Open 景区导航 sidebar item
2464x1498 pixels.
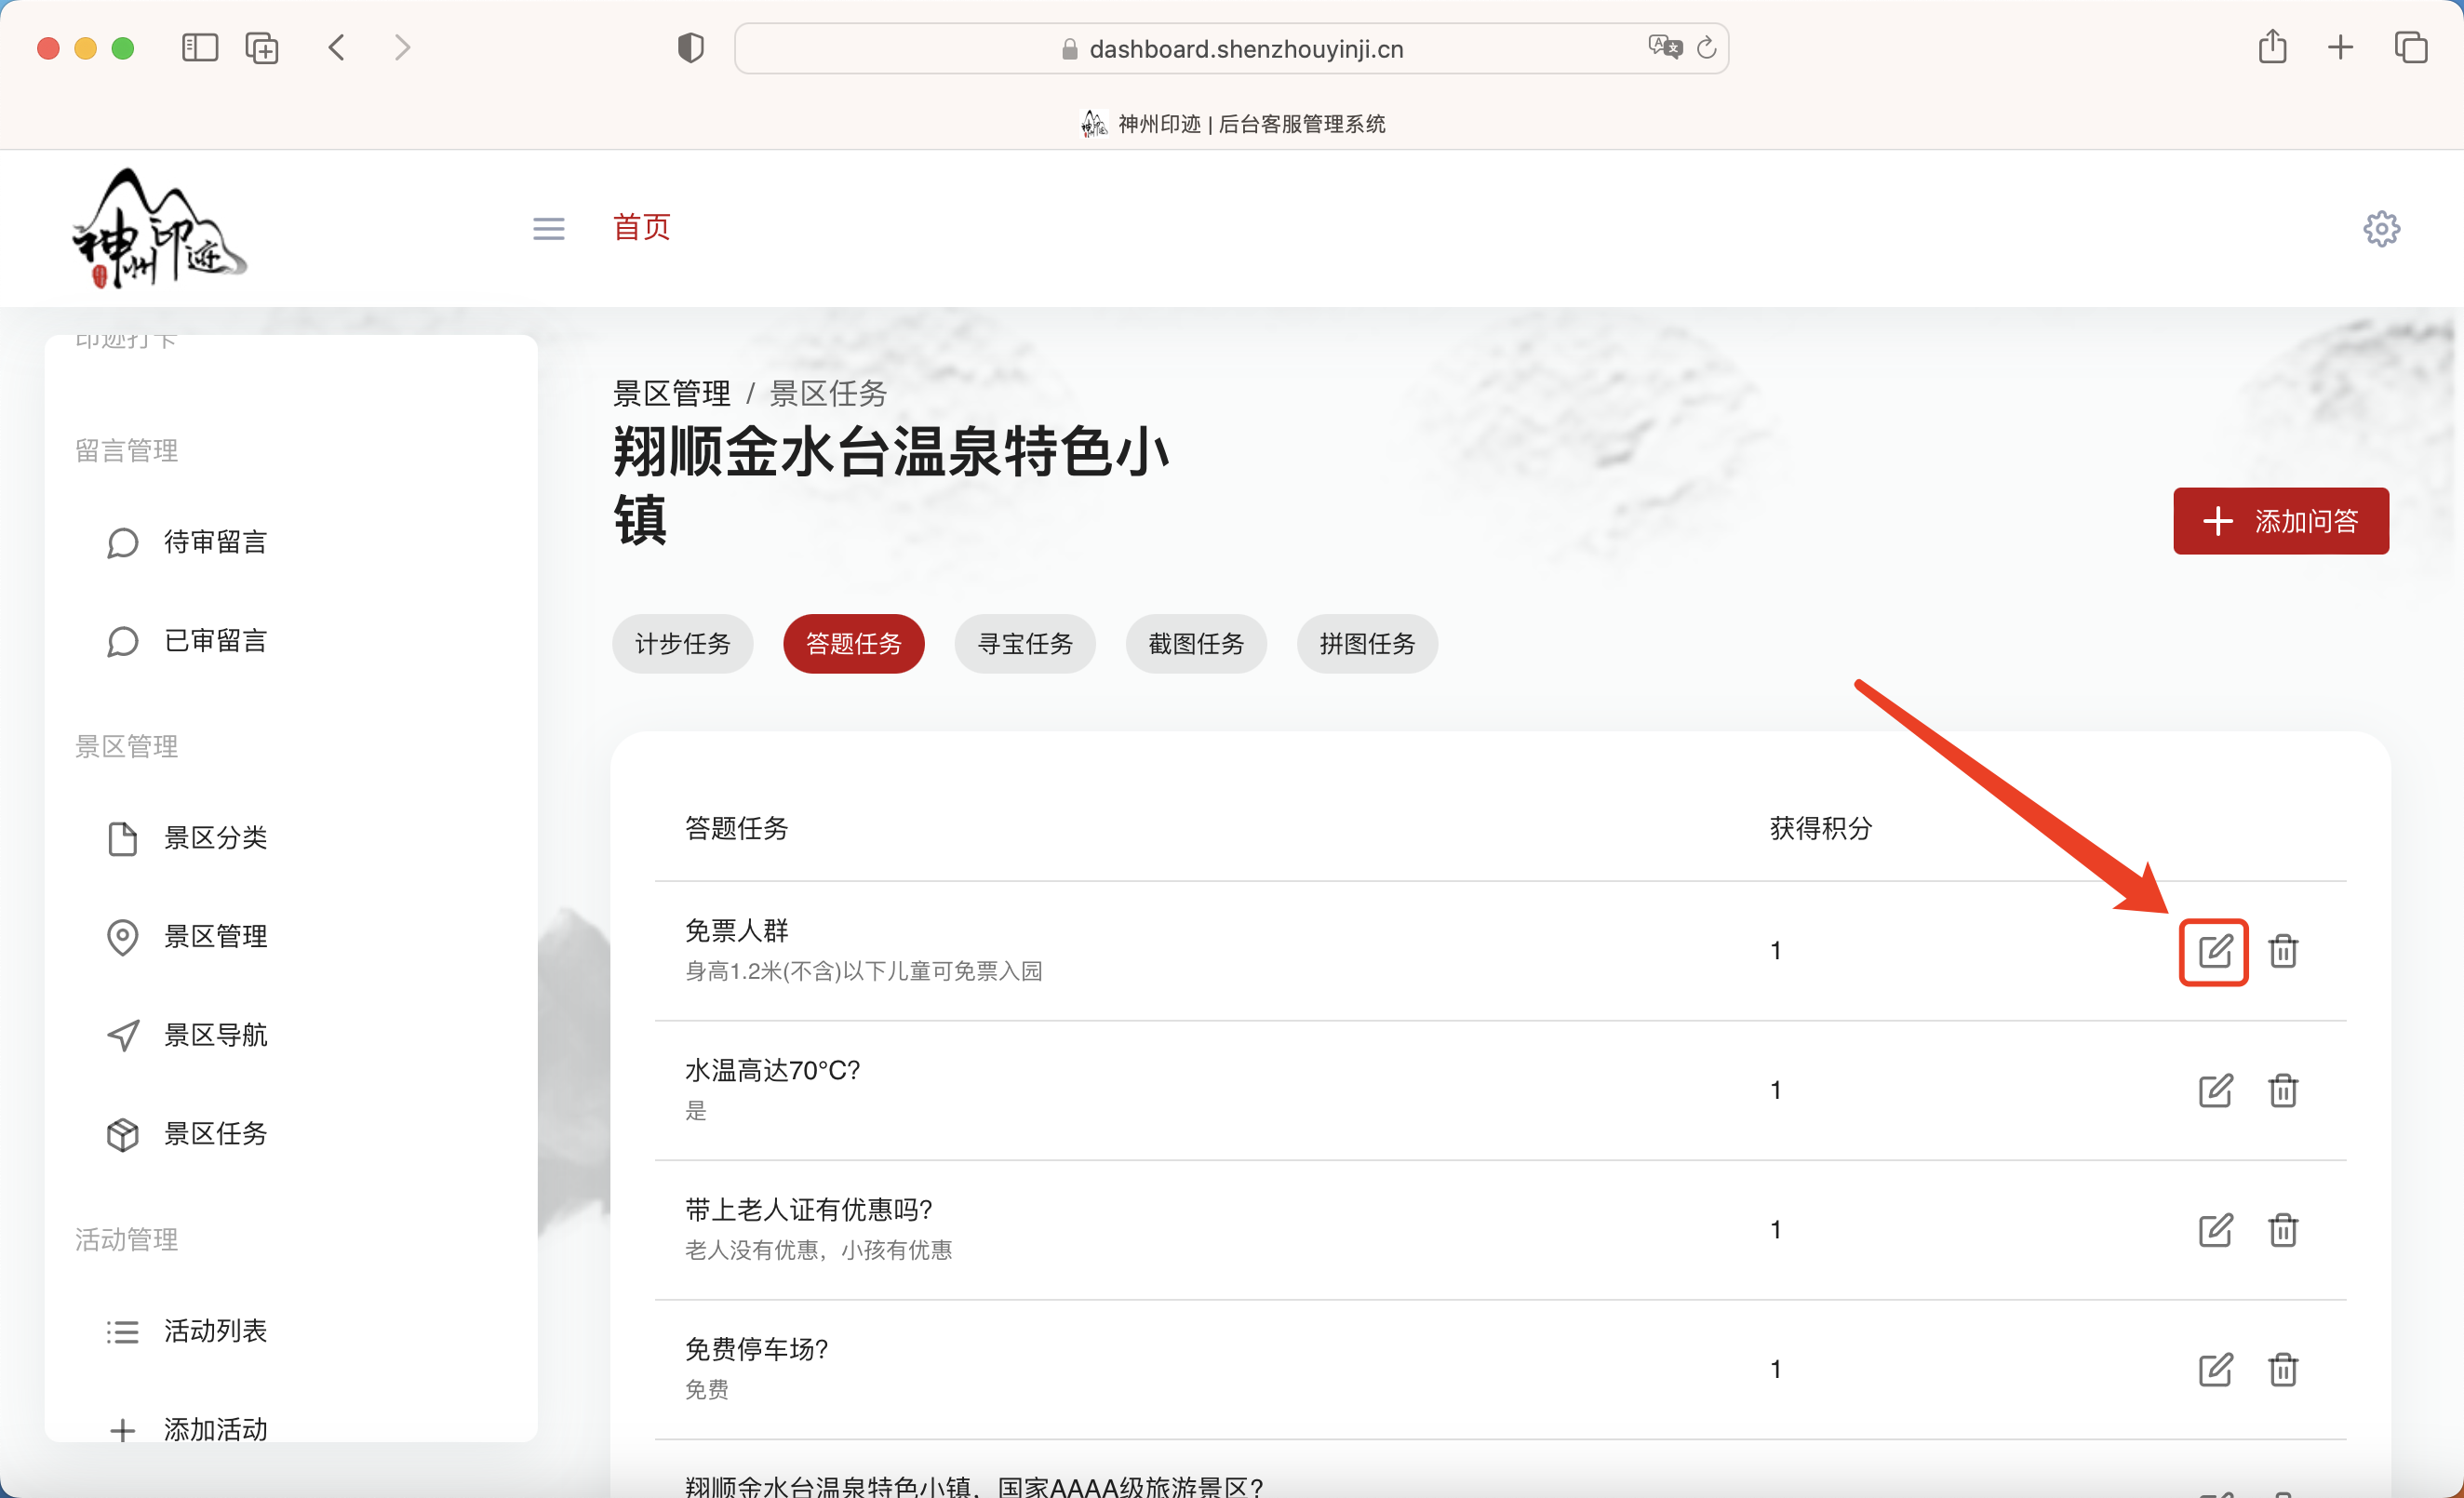[x=214, y=1035]
